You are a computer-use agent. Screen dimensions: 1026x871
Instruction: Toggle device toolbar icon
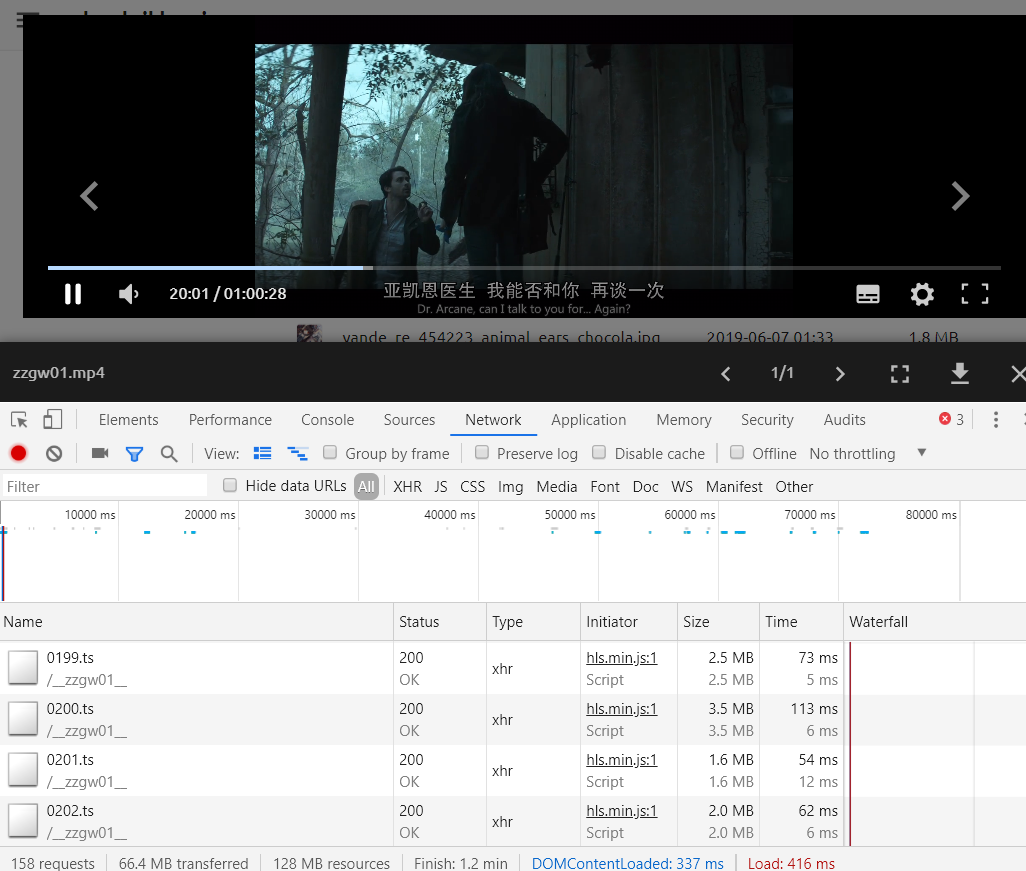point(52,419)
